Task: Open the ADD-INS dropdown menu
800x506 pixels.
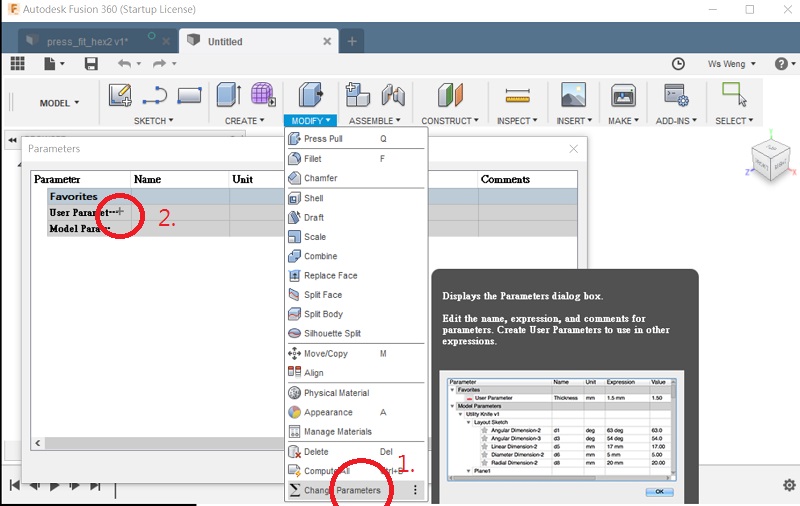Action: [676, 121]
